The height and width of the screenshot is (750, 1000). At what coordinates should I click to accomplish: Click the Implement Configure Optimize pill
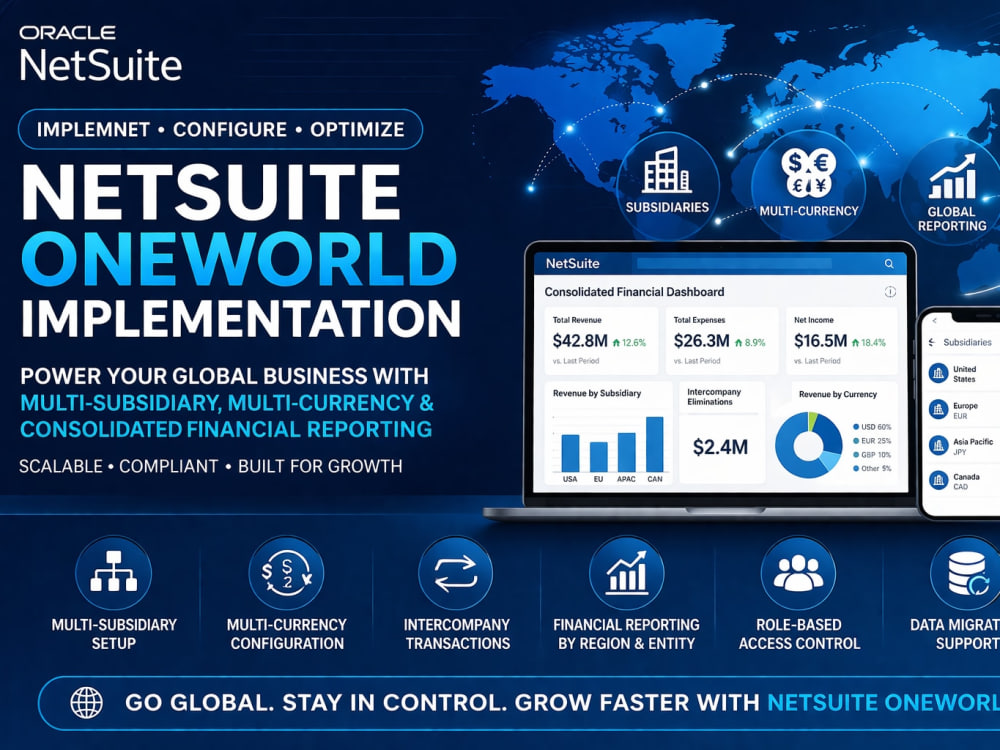pos(221,129)
